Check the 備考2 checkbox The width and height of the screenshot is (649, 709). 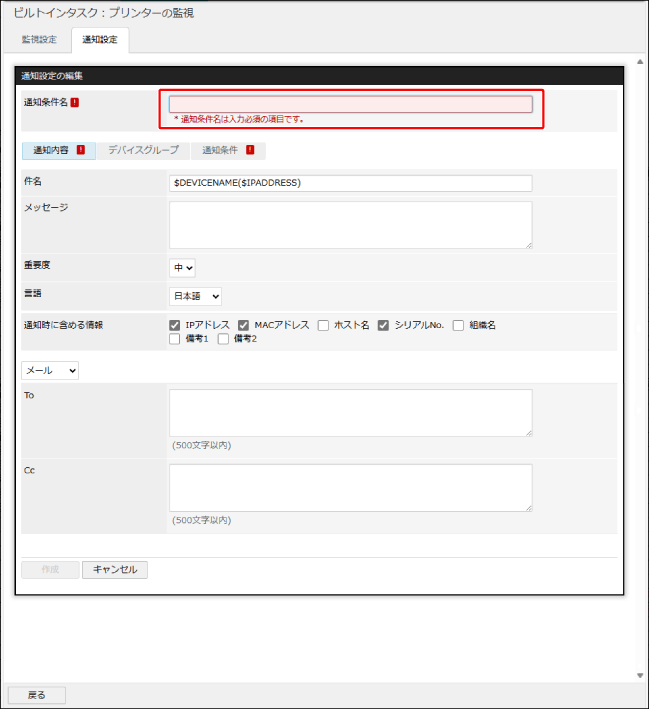(x=223, y=339)
